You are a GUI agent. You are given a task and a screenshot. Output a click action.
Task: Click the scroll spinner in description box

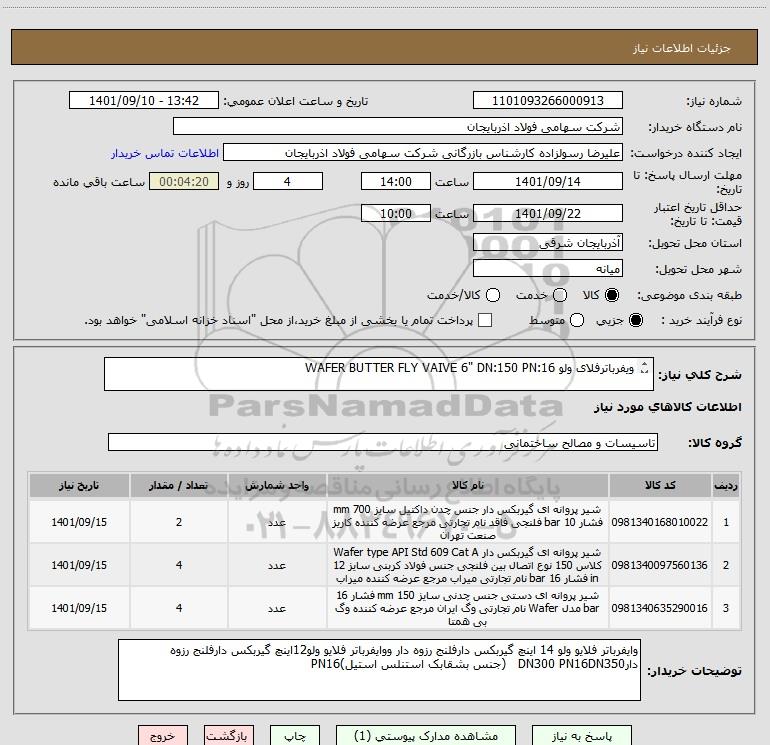[x=644, y=367]
